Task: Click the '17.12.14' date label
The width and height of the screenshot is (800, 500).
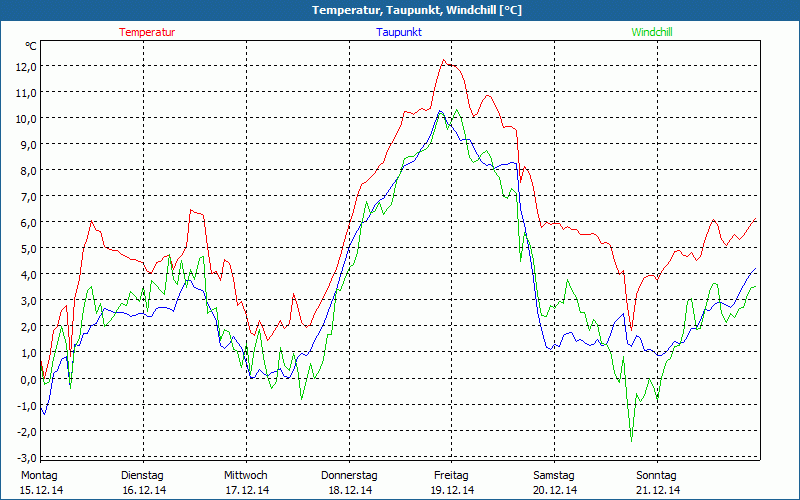Action: click(247, 490)
